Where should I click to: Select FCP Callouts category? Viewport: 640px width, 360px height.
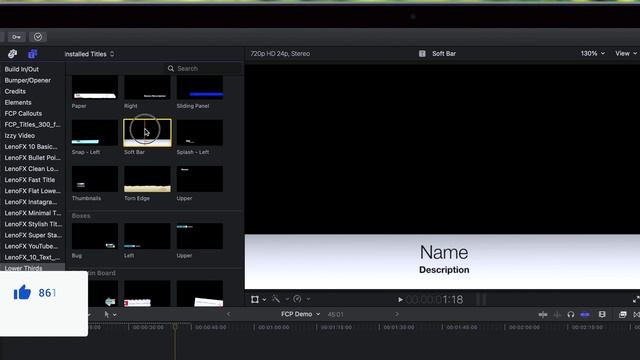(x=23, y=113)
